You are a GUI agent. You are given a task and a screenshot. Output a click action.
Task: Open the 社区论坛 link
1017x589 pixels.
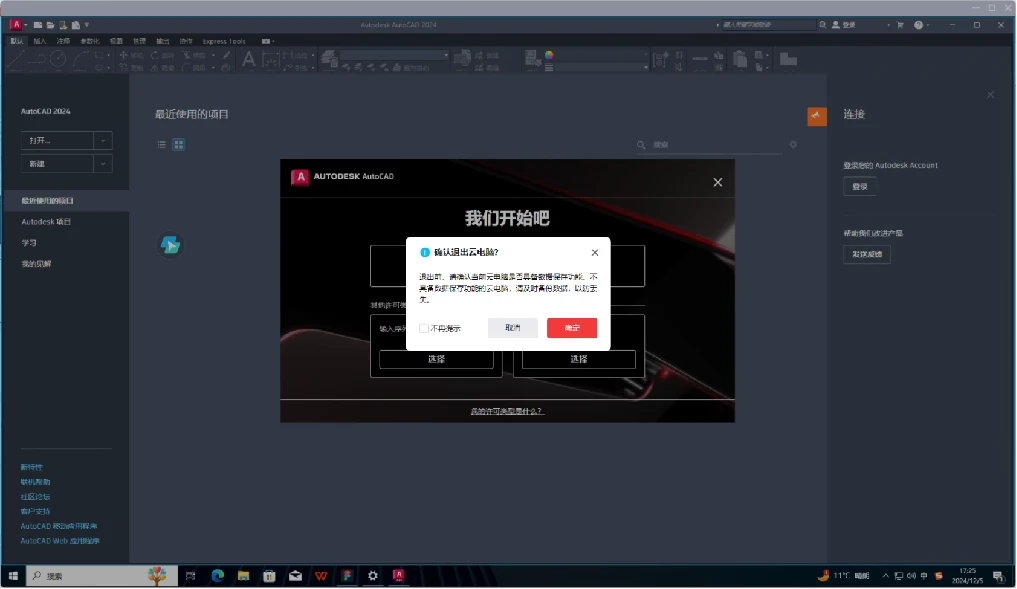tap(35, 497)
